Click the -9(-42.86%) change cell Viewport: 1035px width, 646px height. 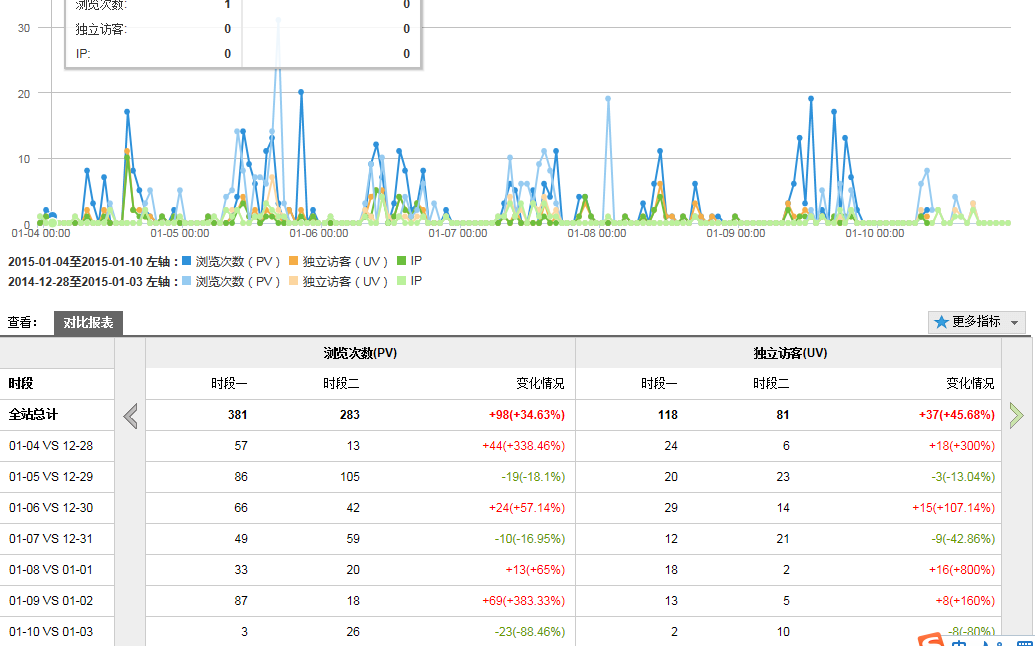(963, 539)
